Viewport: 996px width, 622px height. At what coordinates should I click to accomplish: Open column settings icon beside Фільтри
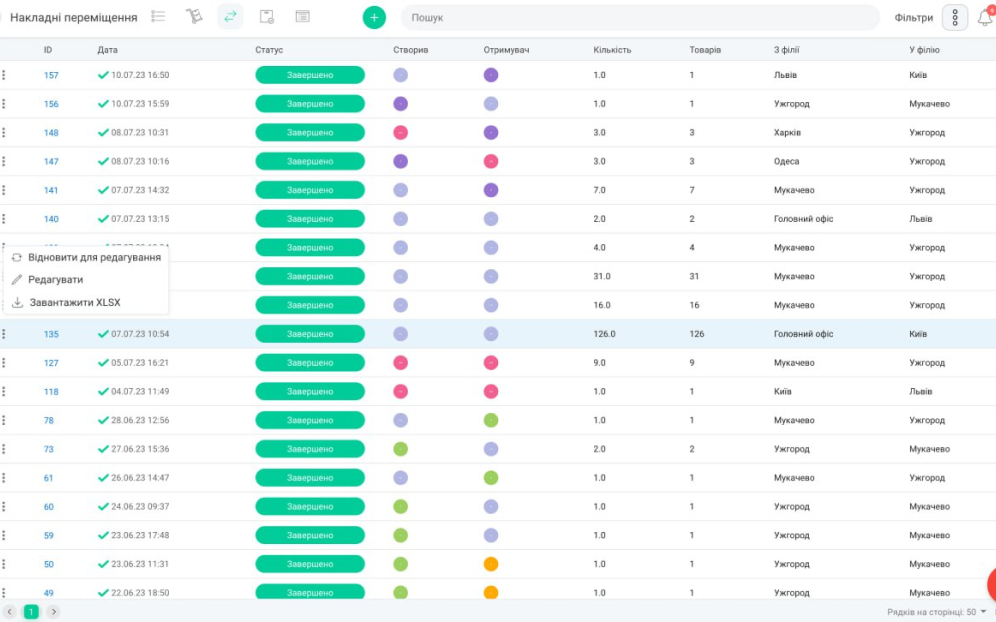955,18
